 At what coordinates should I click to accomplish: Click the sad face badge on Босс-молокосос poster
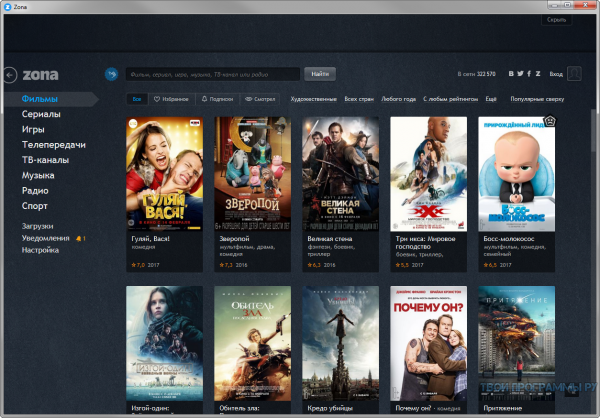(x=549, y=121)
